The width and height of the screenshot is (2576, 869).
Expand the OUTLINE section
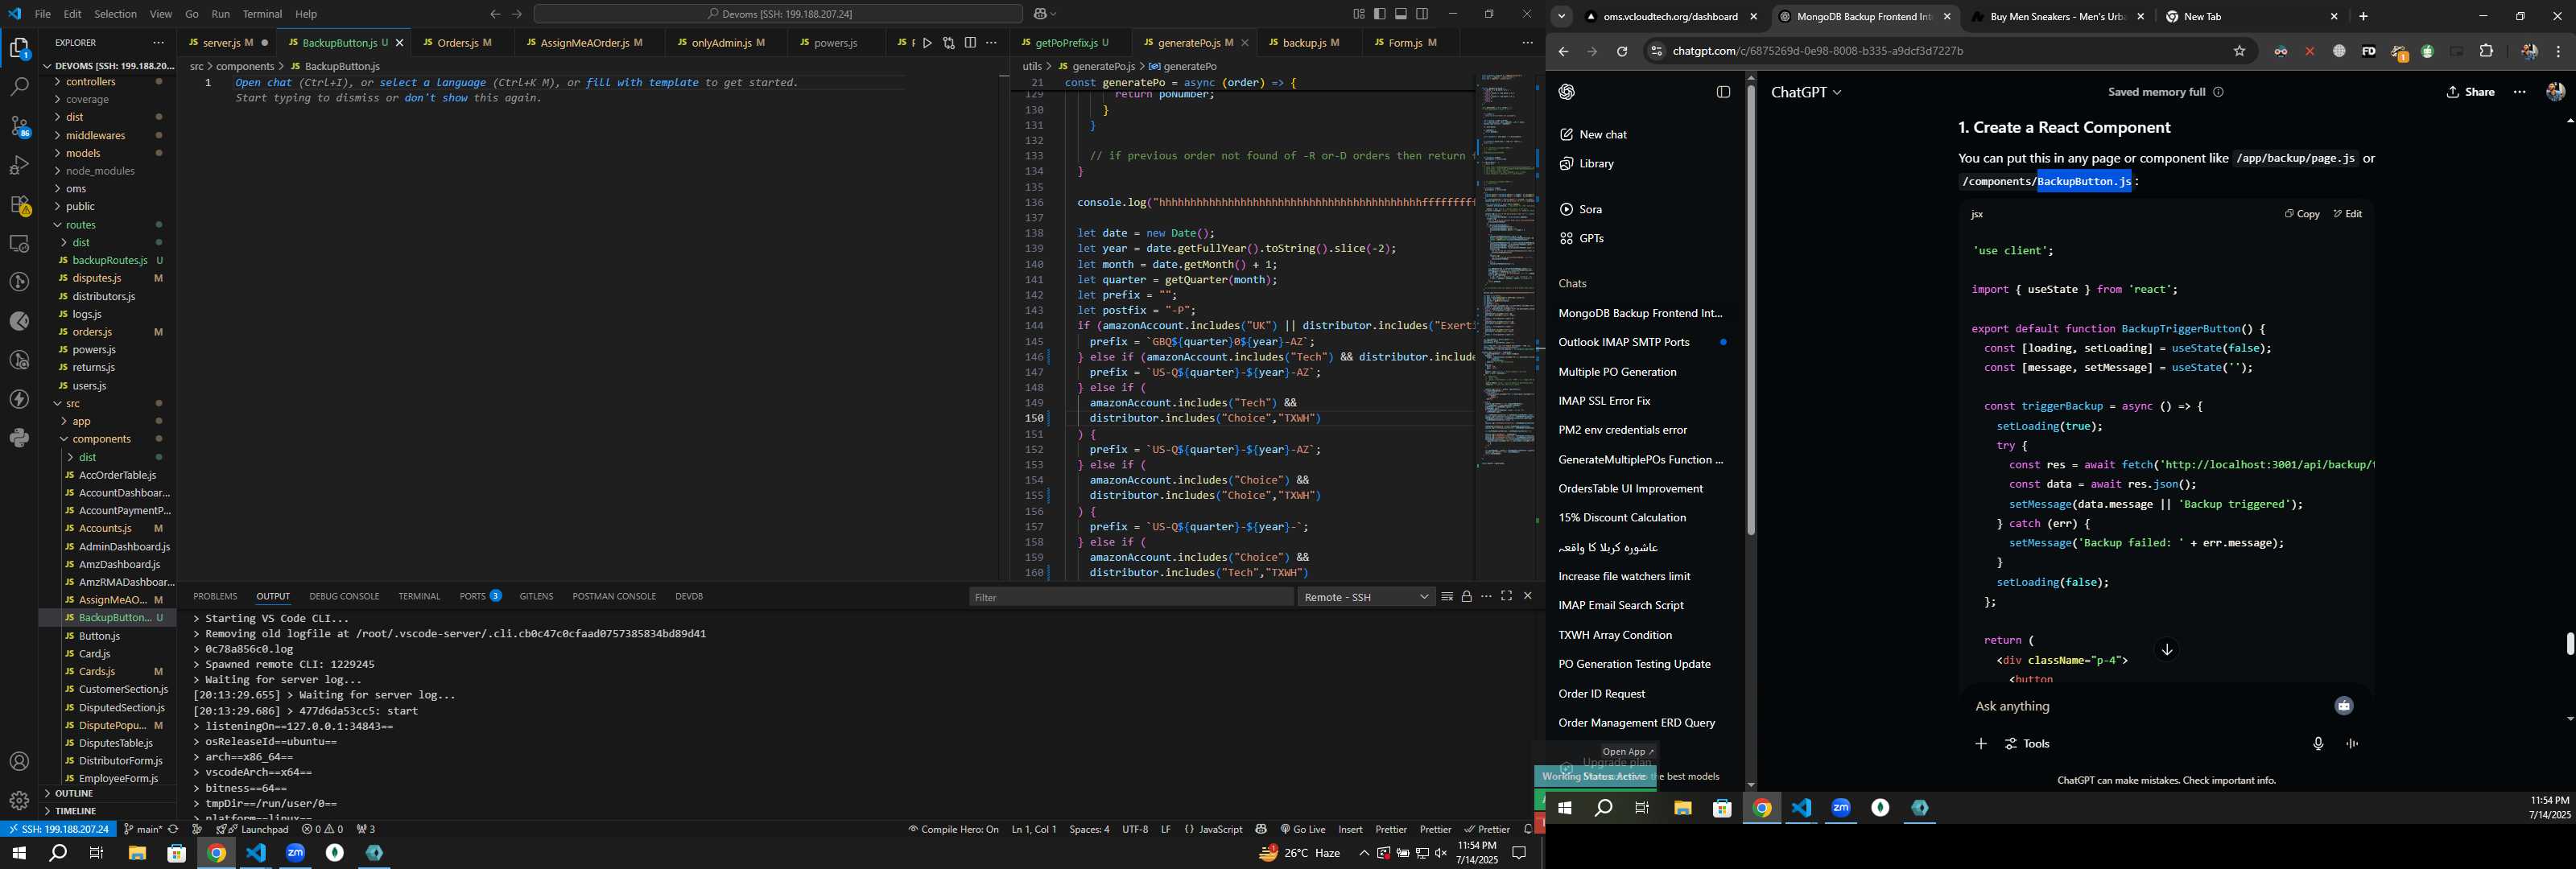coord(74,793)
